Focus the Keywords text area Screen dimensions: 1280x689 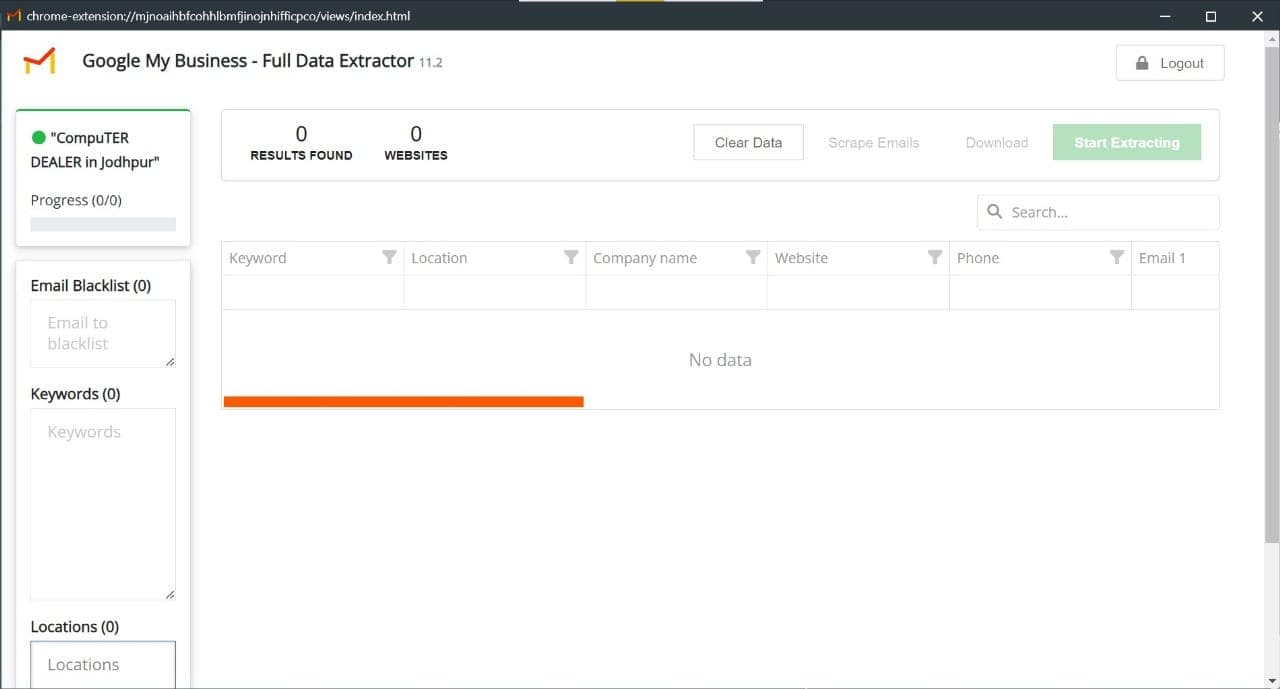coord(103,504)
